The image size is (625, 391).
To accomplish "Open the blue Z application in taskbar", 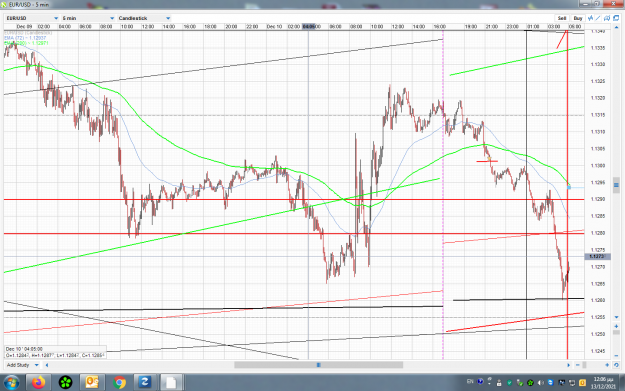I will pyautogui.click(x=144, y=383).
